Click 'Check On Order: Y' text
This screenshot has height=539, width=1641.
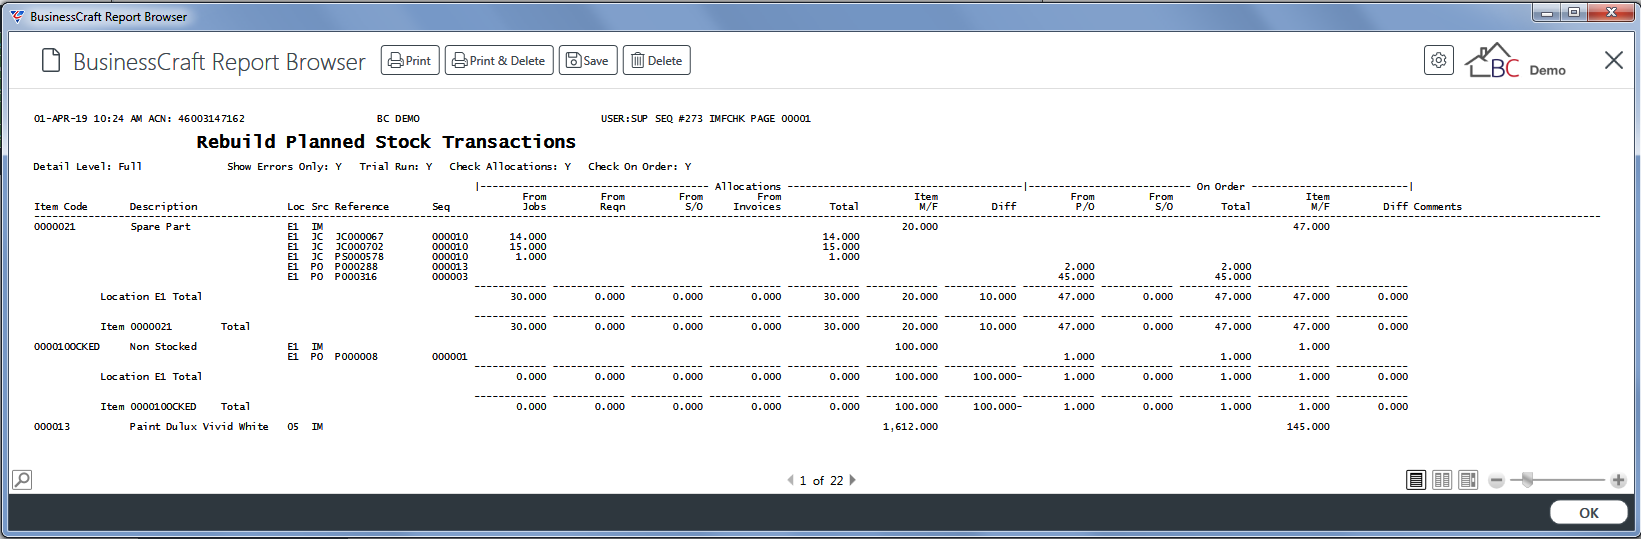(x=639, y=167)
